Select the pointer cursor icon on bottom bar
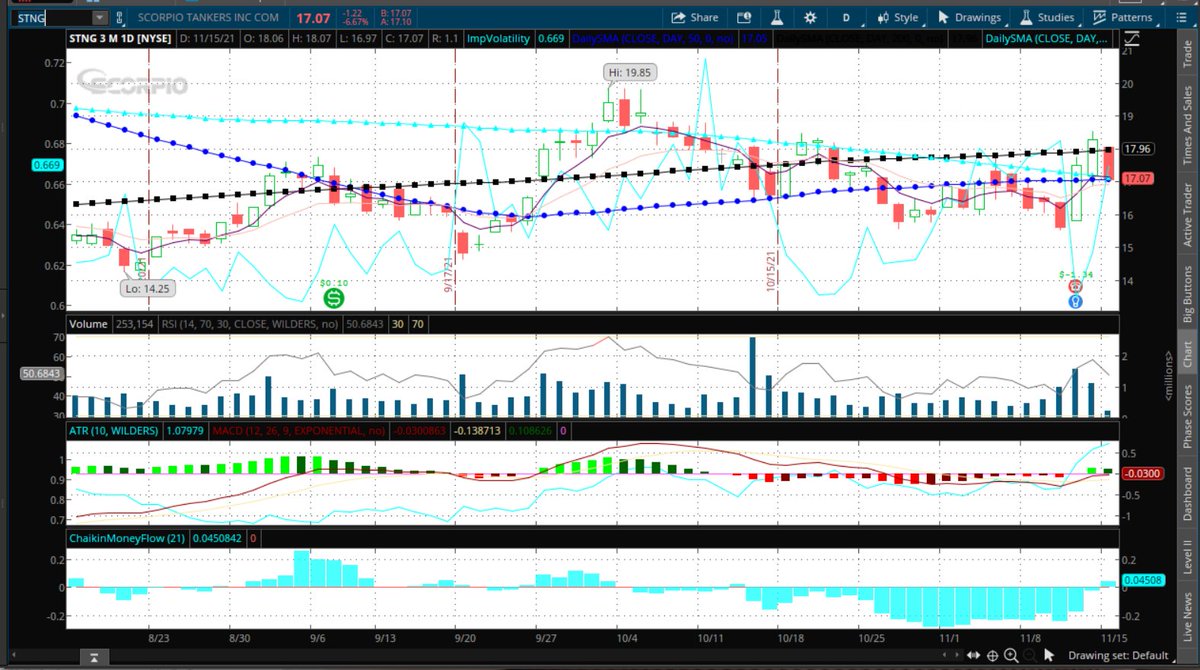Viewport: 1200px width, 670px height. (x=1049, y=656)
